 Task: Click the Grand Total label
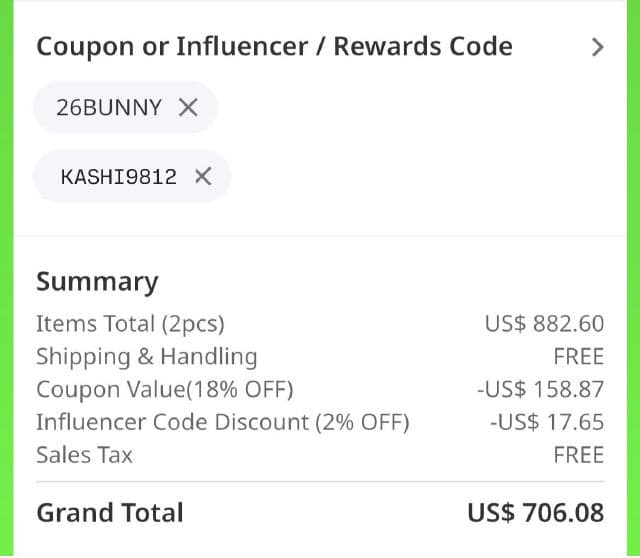click(110, 513)
